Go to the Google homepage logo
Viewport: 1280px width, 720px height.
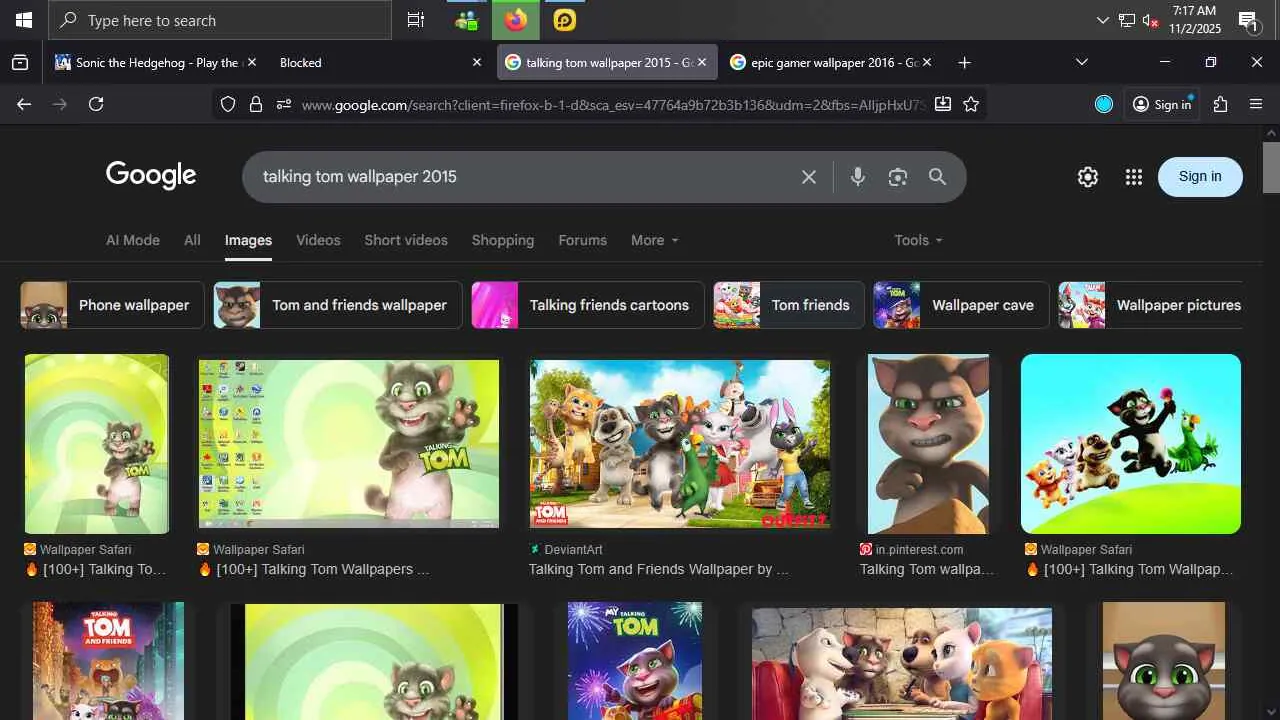(151, 175)
